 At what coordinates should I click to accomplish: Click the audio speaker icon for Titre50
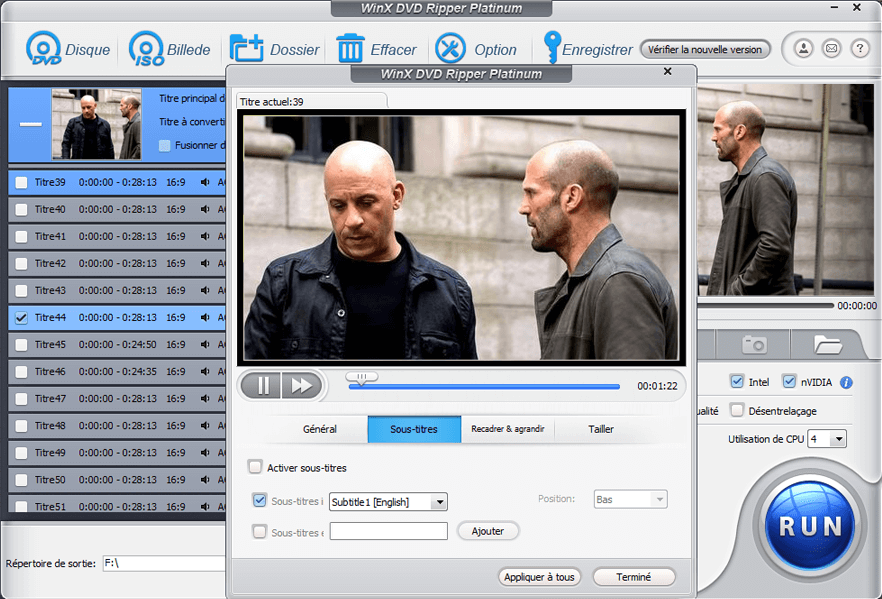[x=205, y=480]
